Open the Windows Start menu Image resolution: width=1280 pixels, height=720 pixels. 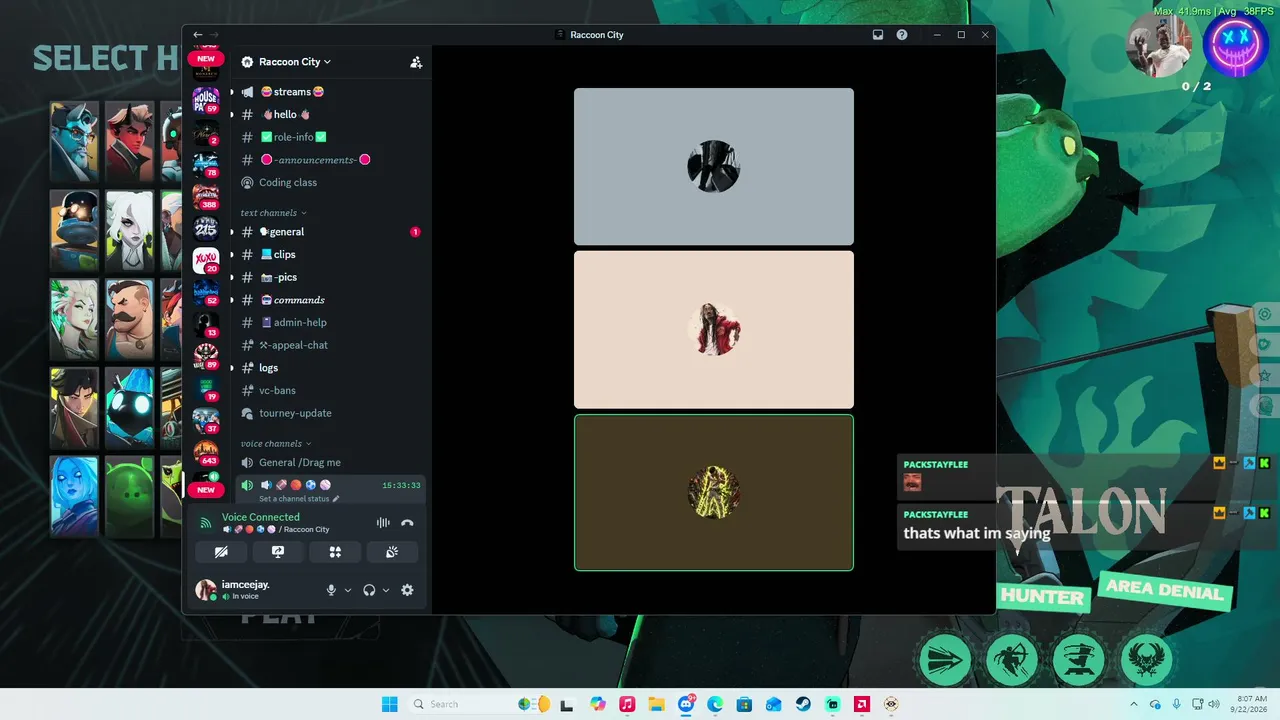[x=390, y=704]
